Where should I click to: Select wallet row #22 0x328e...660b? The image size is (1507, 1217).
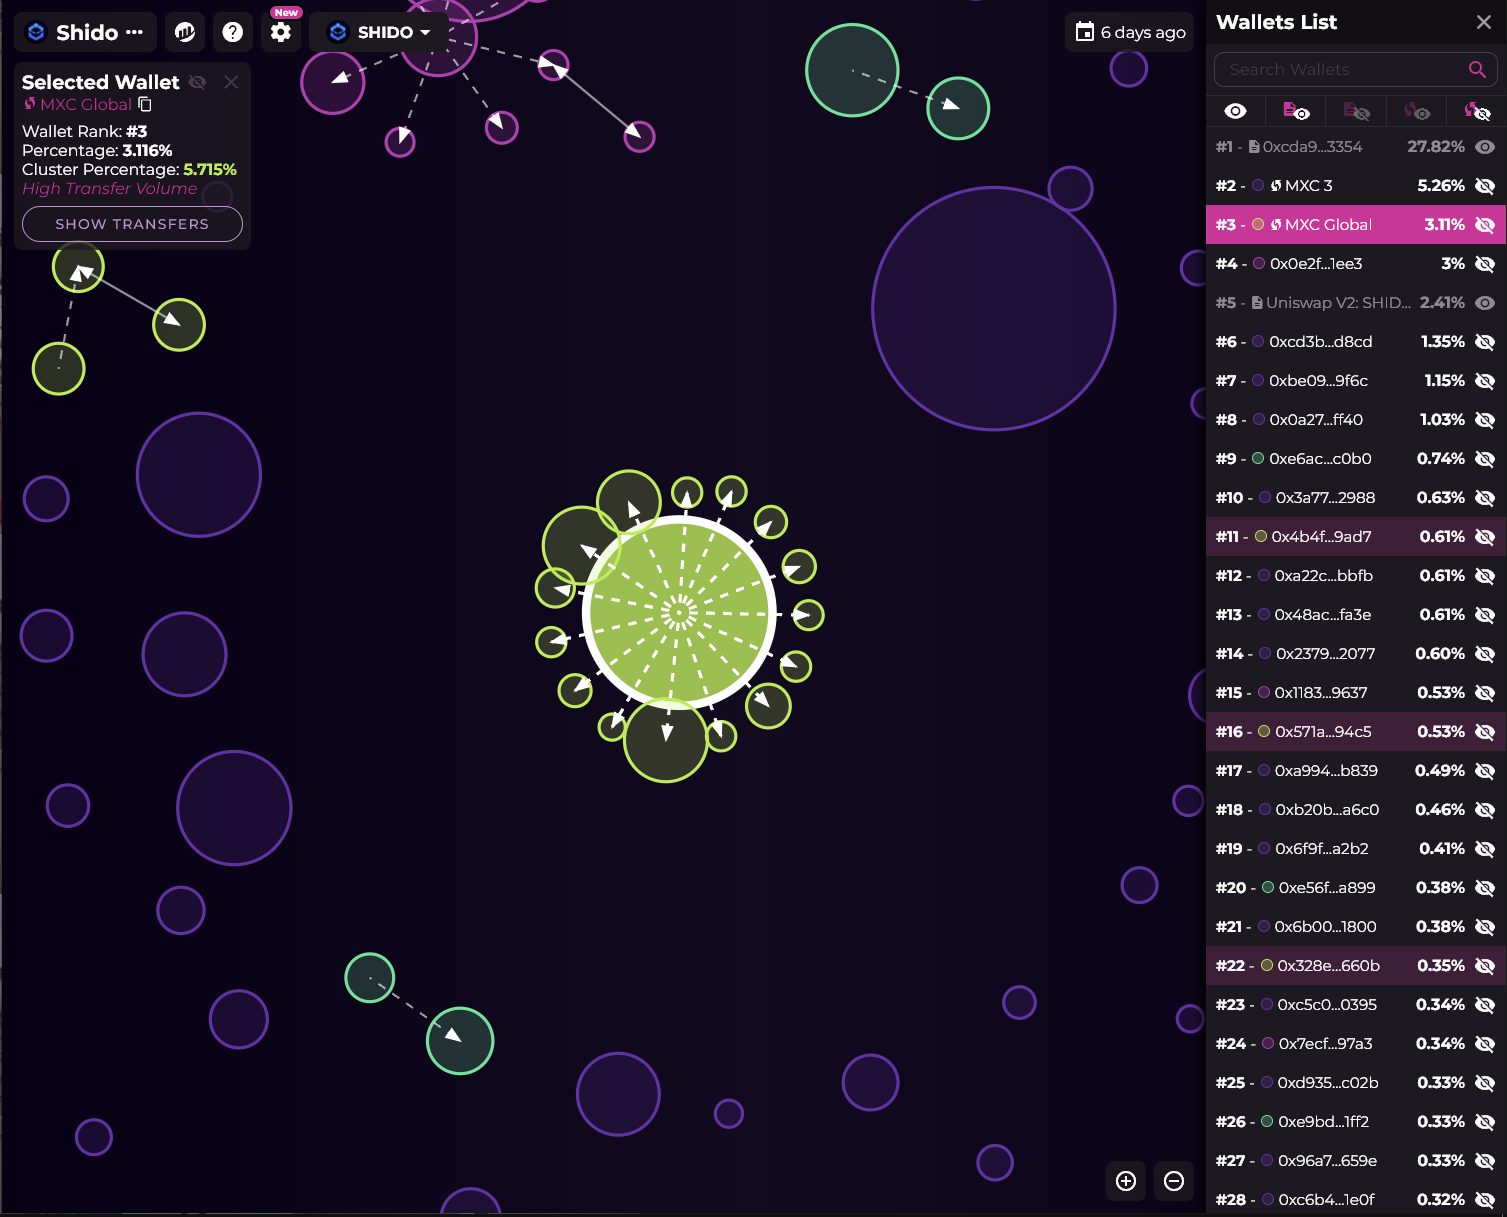pyautogui.click(x=1356, y=965)
